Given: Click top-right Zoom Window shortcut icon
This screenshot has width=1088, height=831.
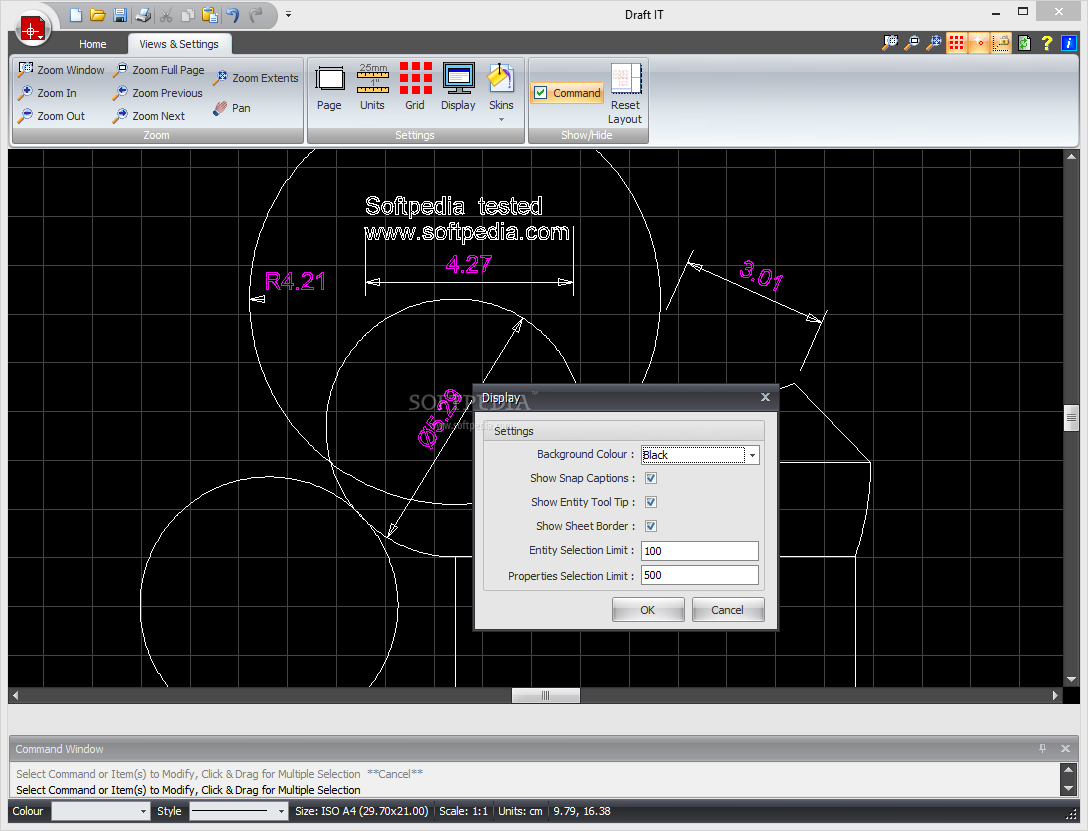Looking at the screenshot, I should click(890, 43).
